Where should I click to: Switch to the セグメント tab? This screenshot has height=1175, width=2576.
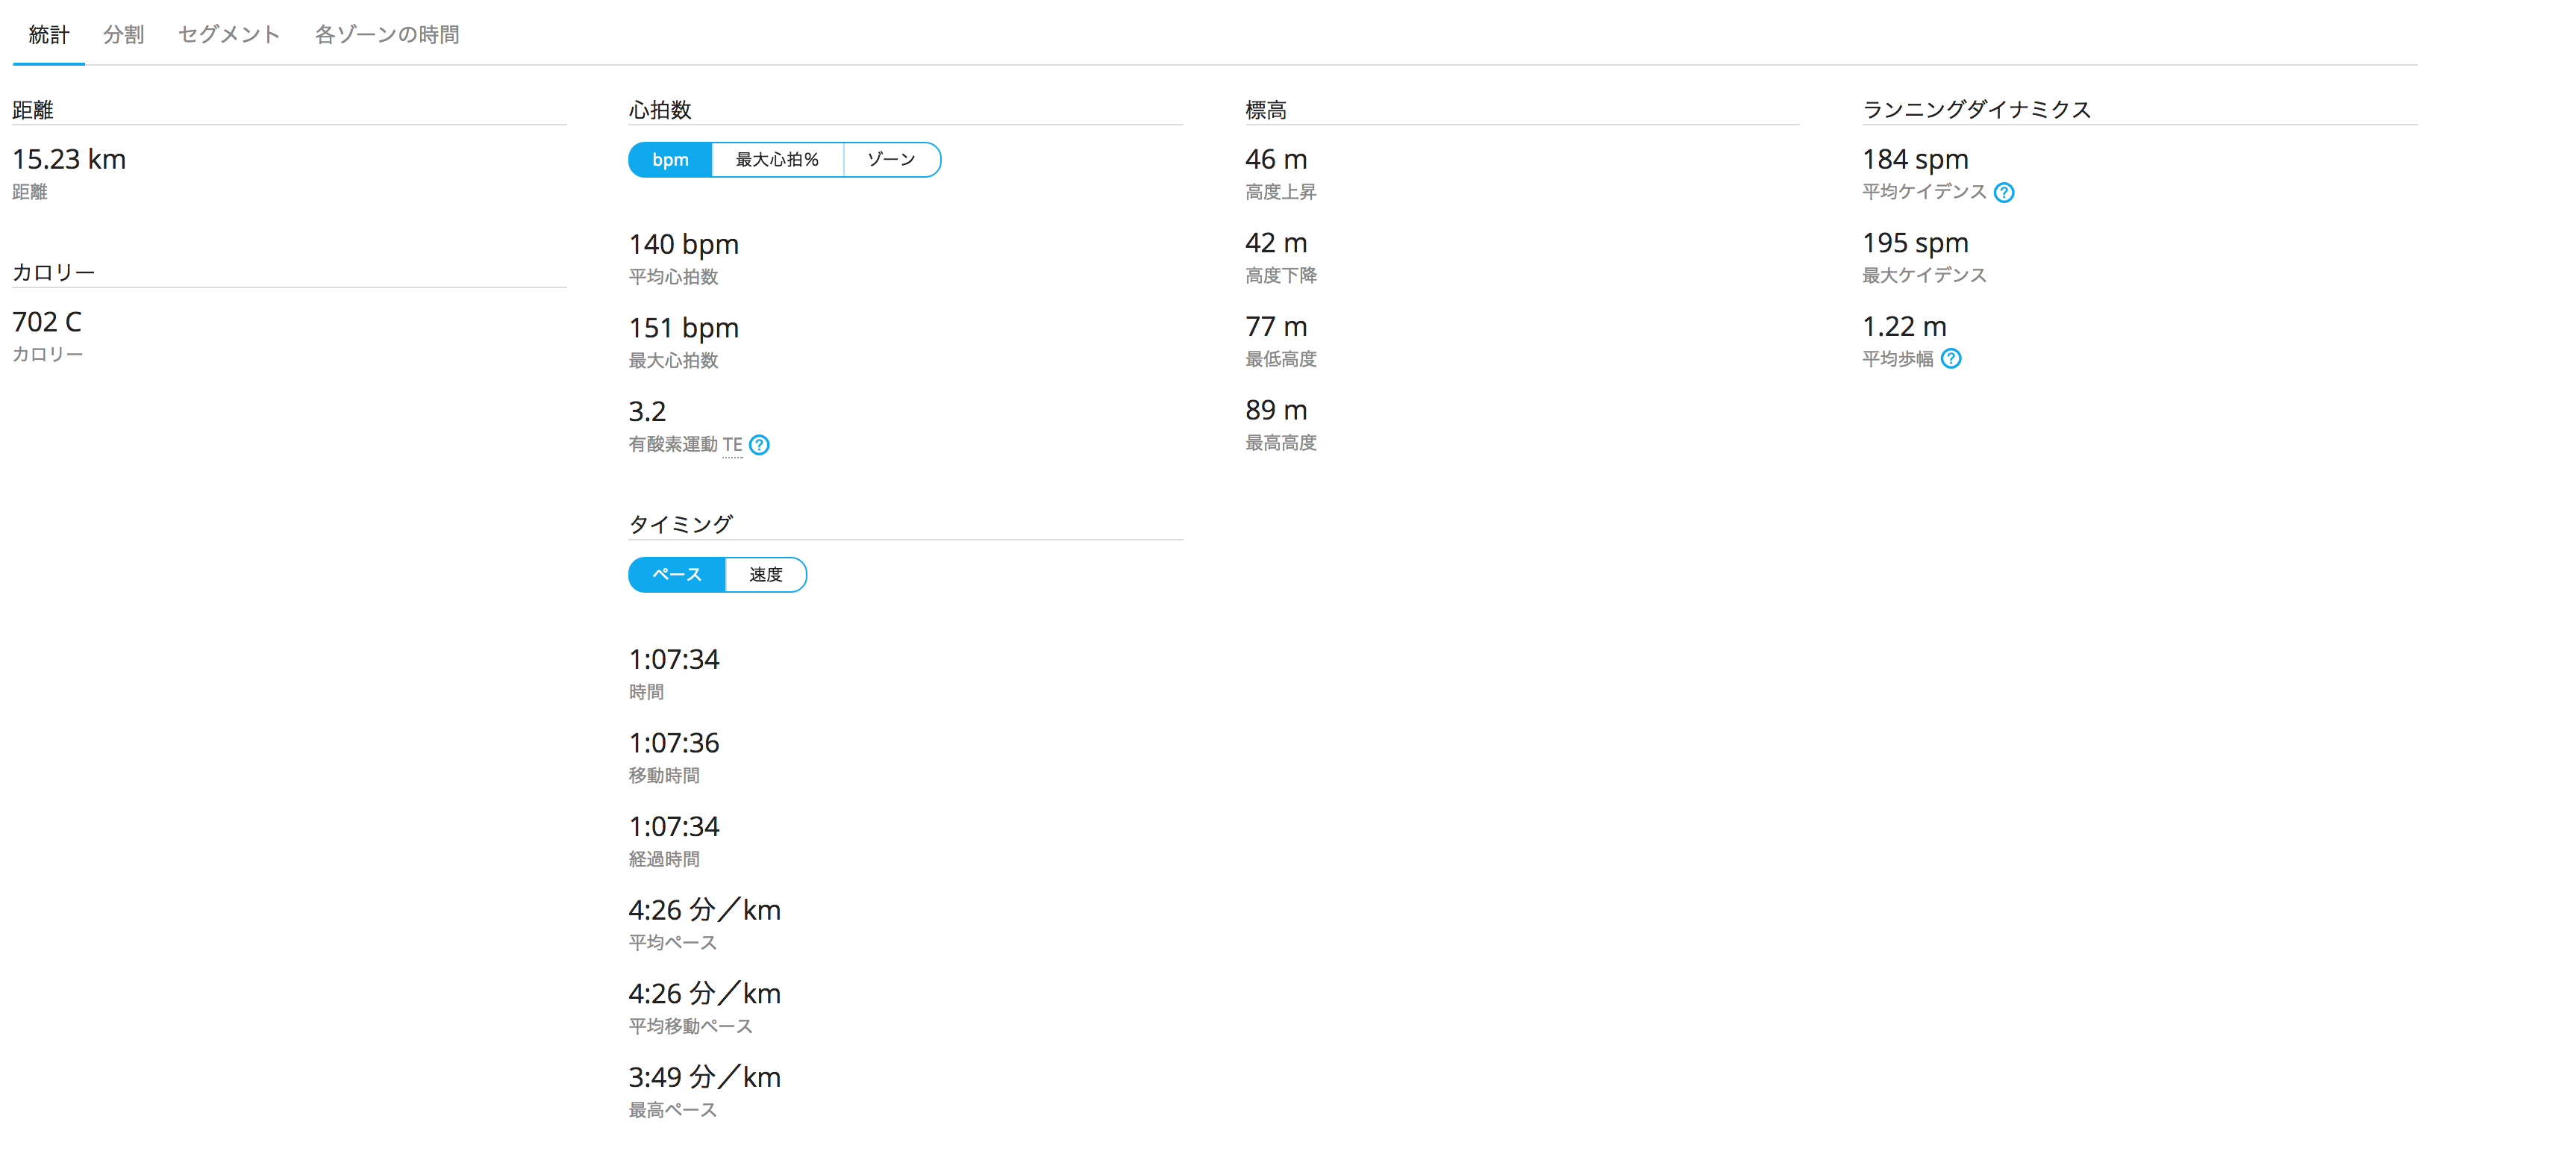229,35
